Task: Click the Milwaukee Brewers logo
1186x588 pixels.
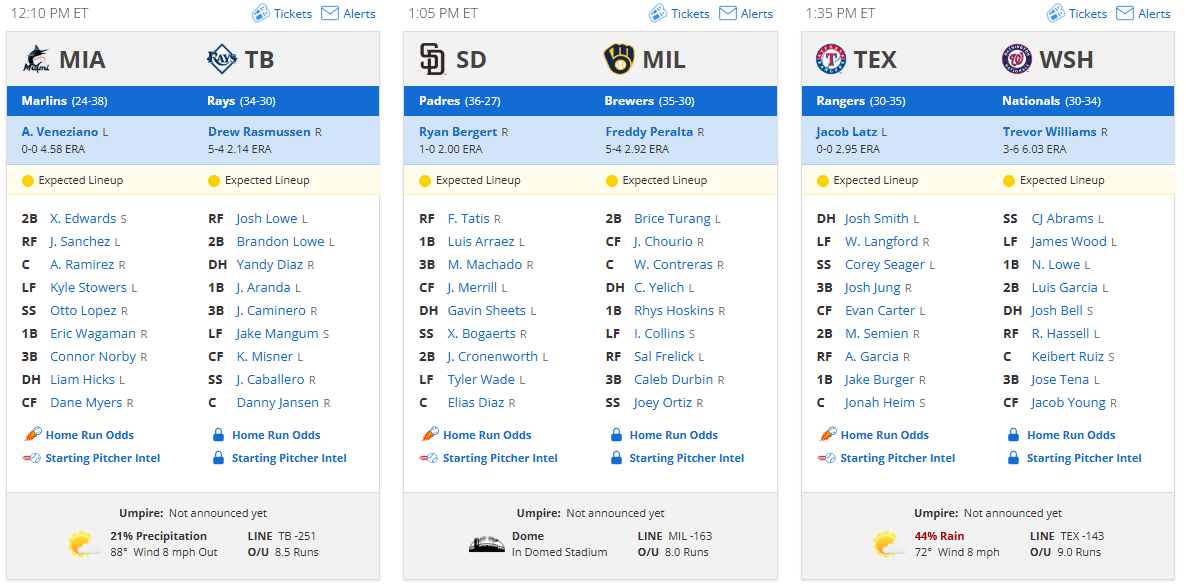Action: coord(619,60)
